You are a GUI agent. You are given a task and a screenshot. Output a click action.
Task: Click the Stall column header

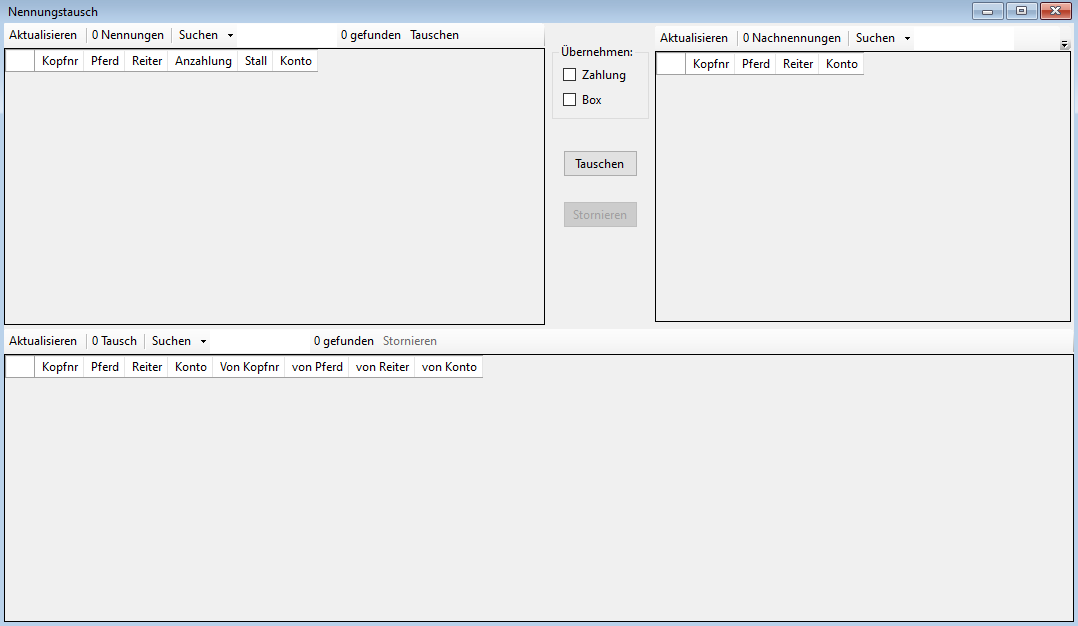coord(256,61)
